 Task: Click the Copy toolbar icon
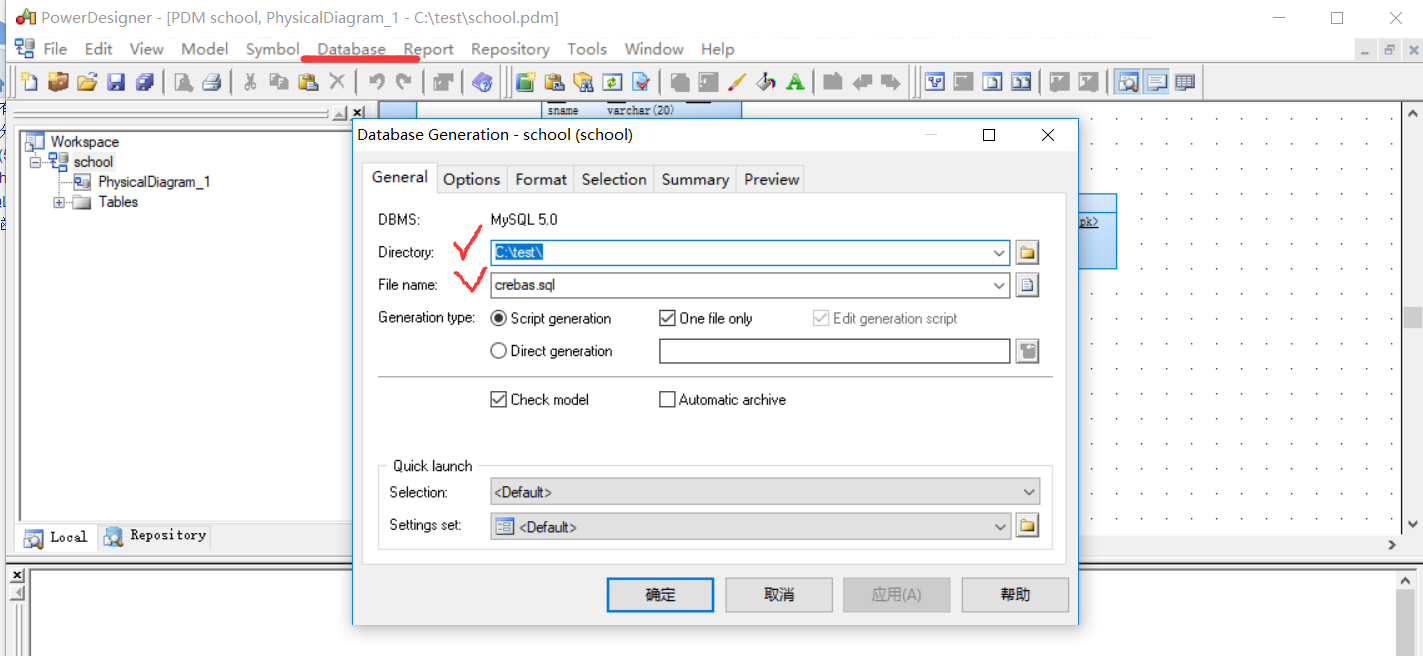click(x=279, y=82)
